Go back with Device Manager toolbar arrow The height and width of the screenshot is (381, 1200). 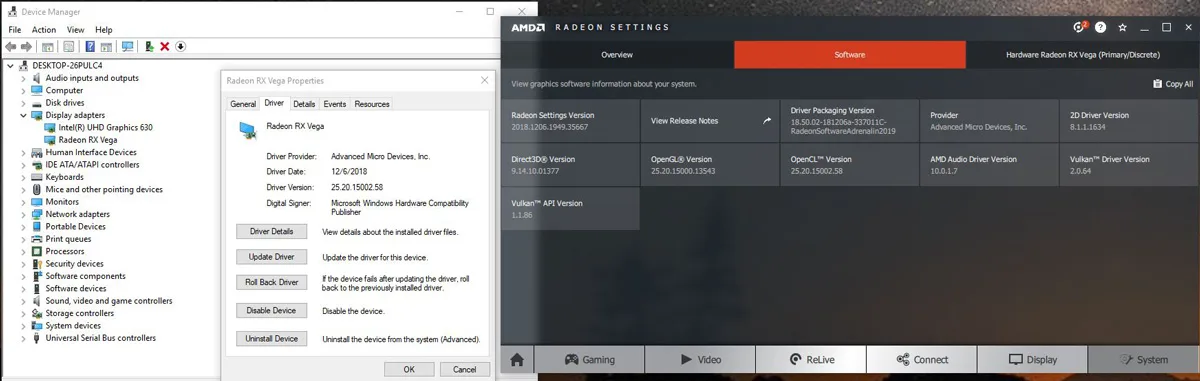(11, 46)
